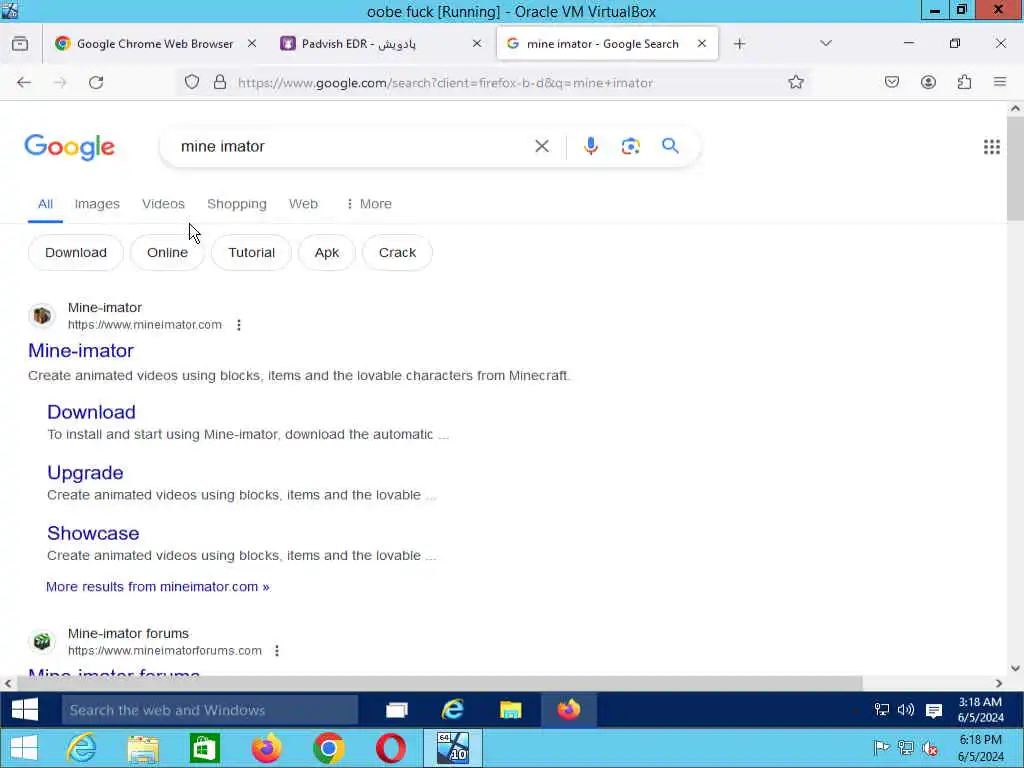Click the site security padlock icon
Viewport: 1024px width, 768px height.
[220, 82]
